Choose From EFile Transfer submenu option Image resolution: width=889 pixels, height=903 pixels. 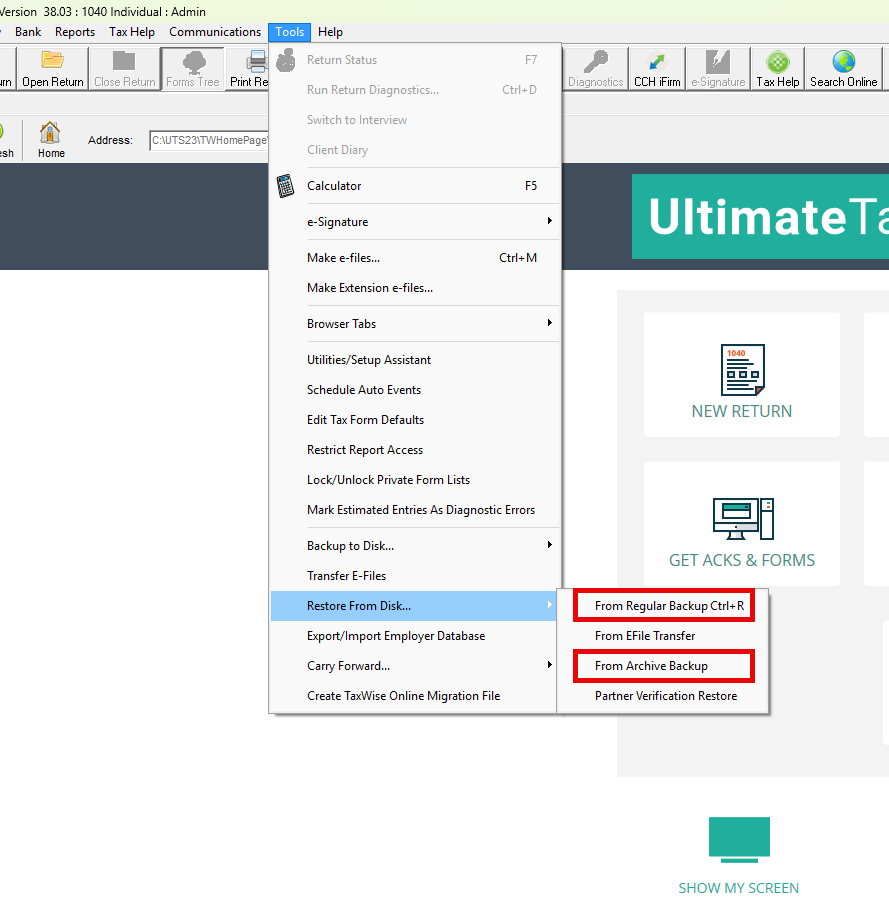663,636
